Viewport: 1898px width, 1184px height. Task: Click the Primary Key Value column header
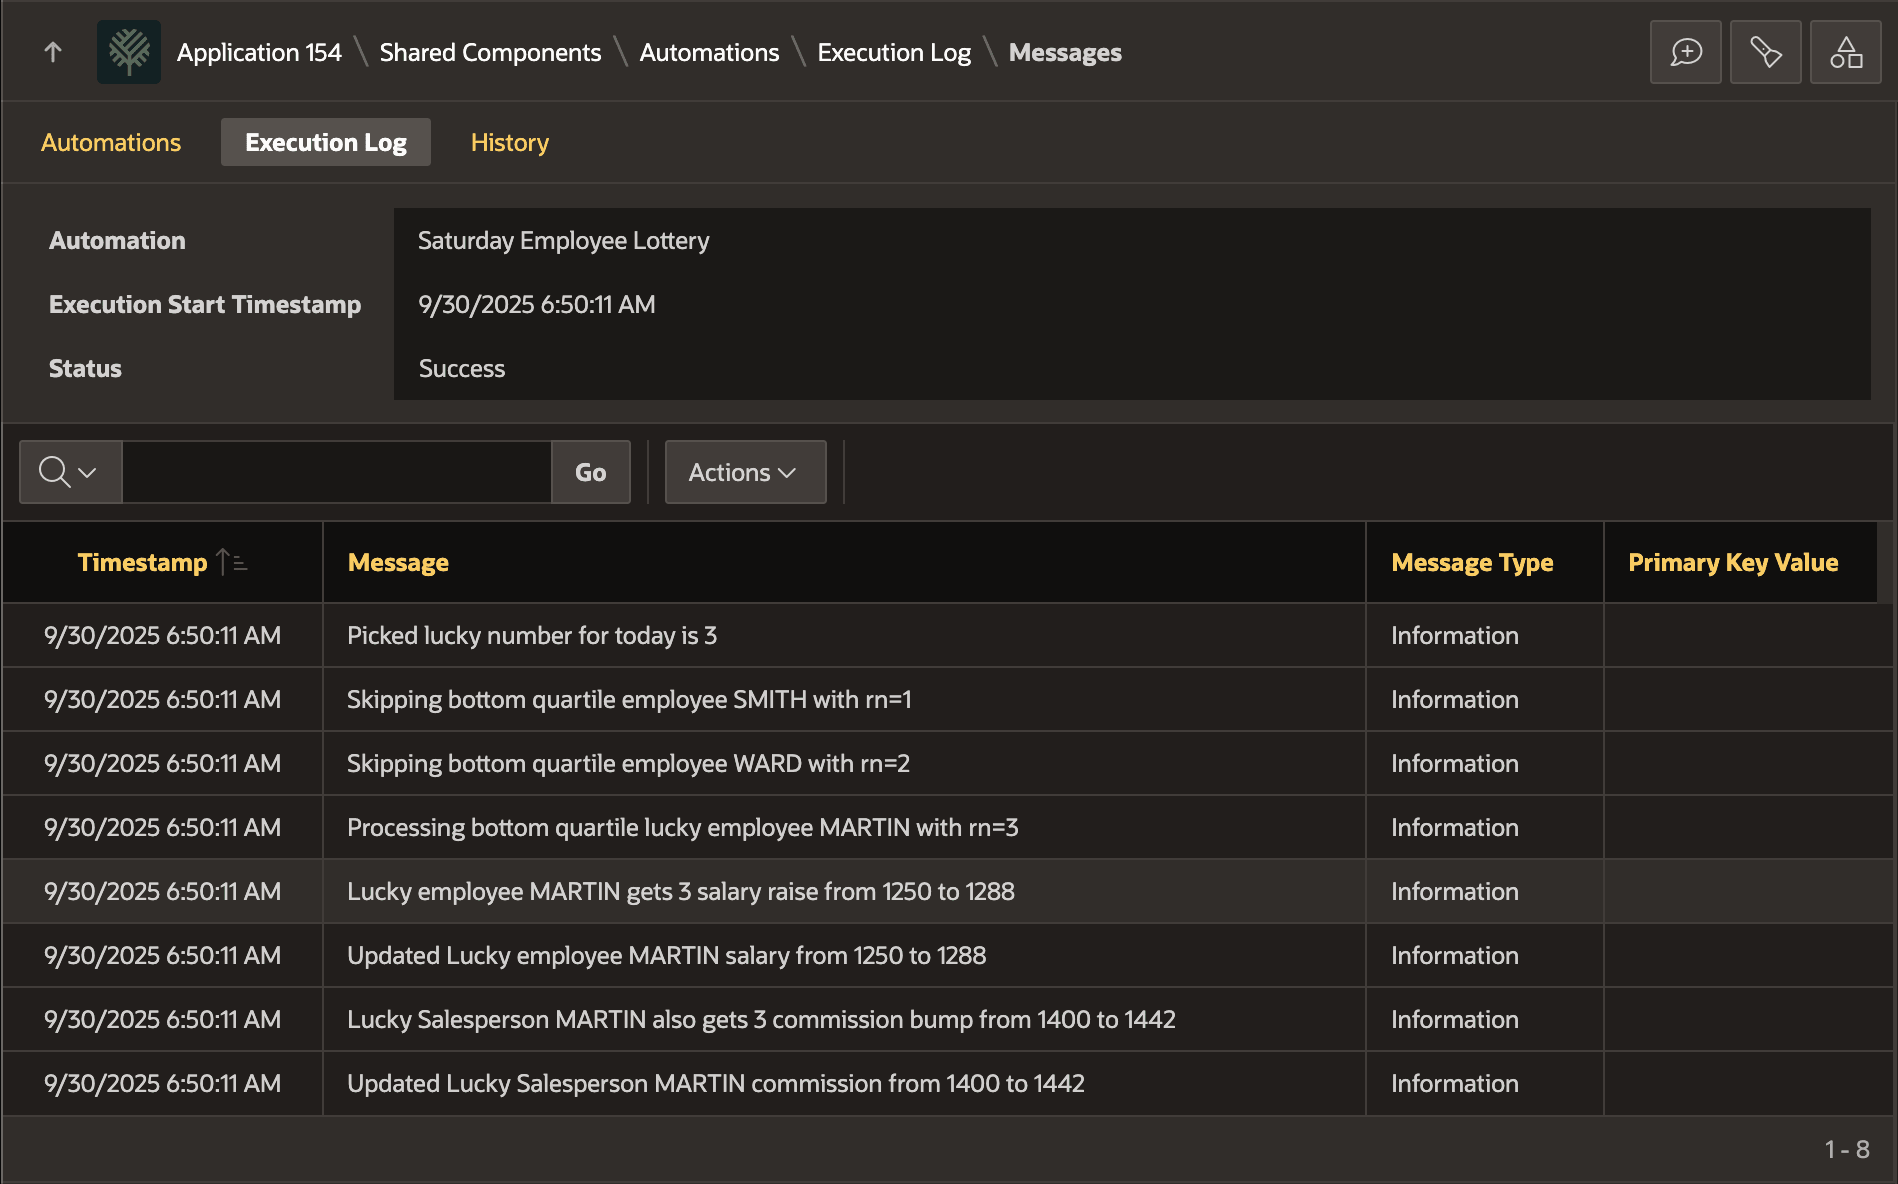(x=1733, y=562)
